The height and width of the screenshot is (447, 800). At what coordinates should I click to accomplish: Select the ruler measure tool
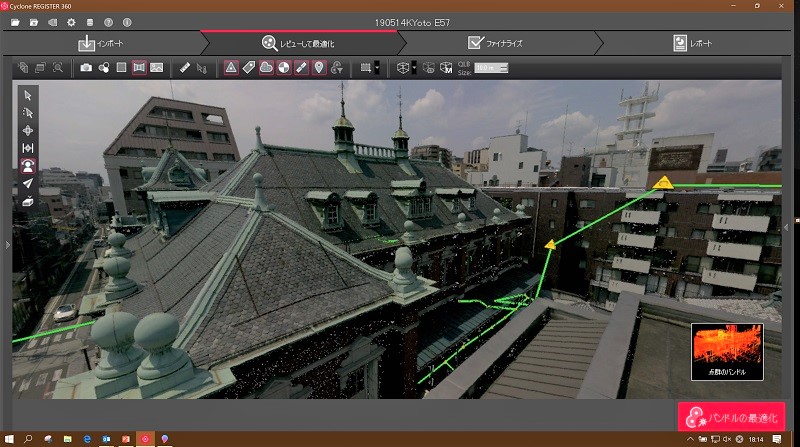(184, 68)
